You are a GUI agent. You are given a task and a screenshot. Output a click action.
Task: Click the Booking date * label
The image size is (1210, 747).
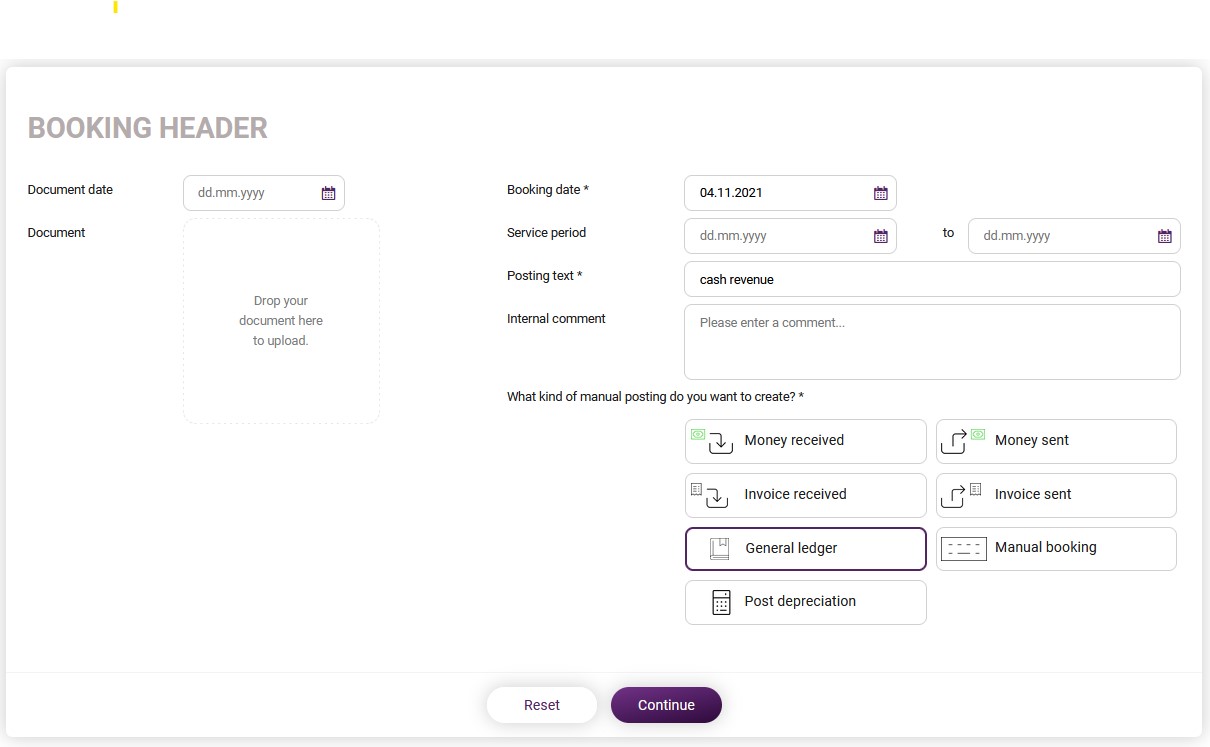tap(548, 190)
